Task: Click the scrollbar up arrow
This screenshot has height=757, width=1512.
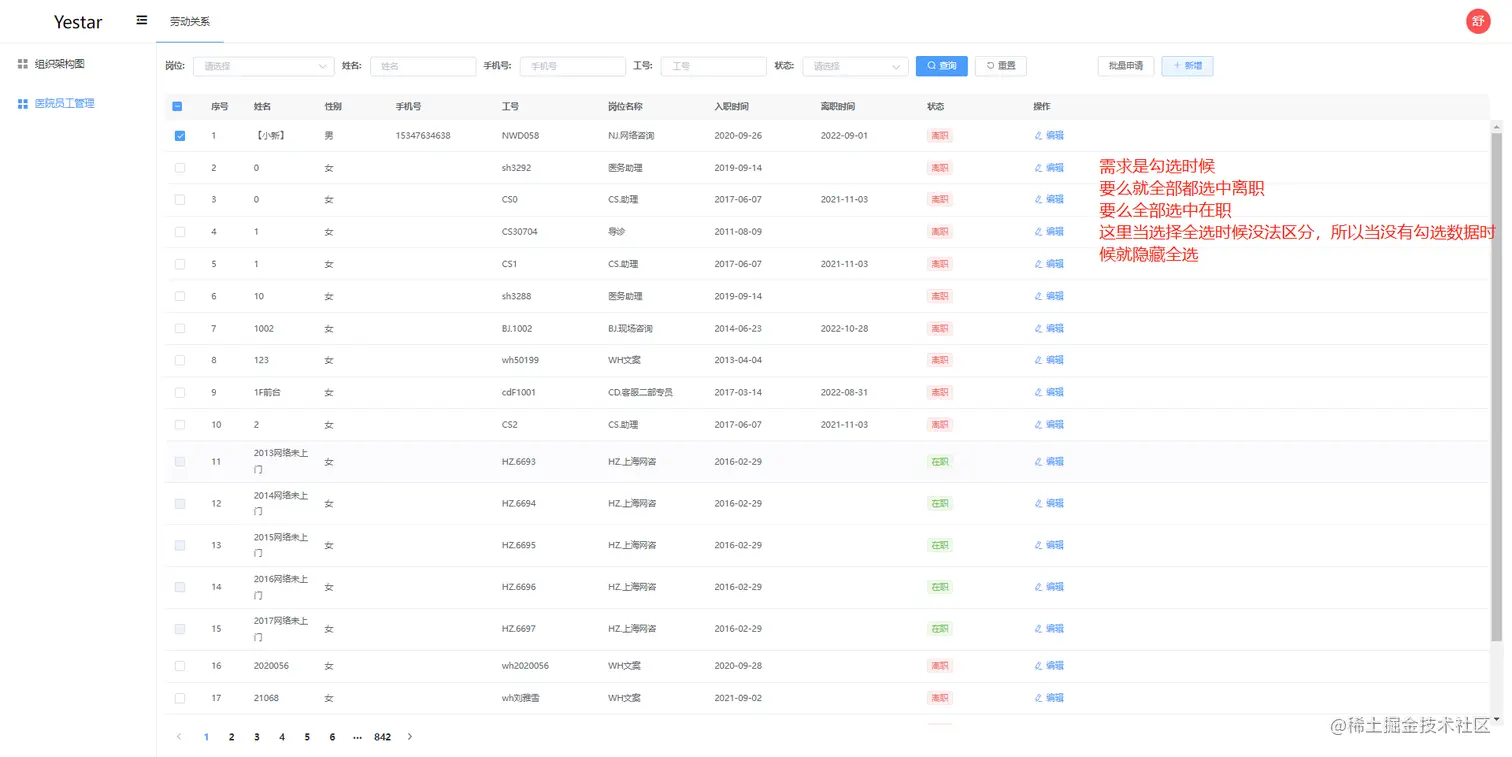Action: pyautogui.click(x=1497, y=126)
